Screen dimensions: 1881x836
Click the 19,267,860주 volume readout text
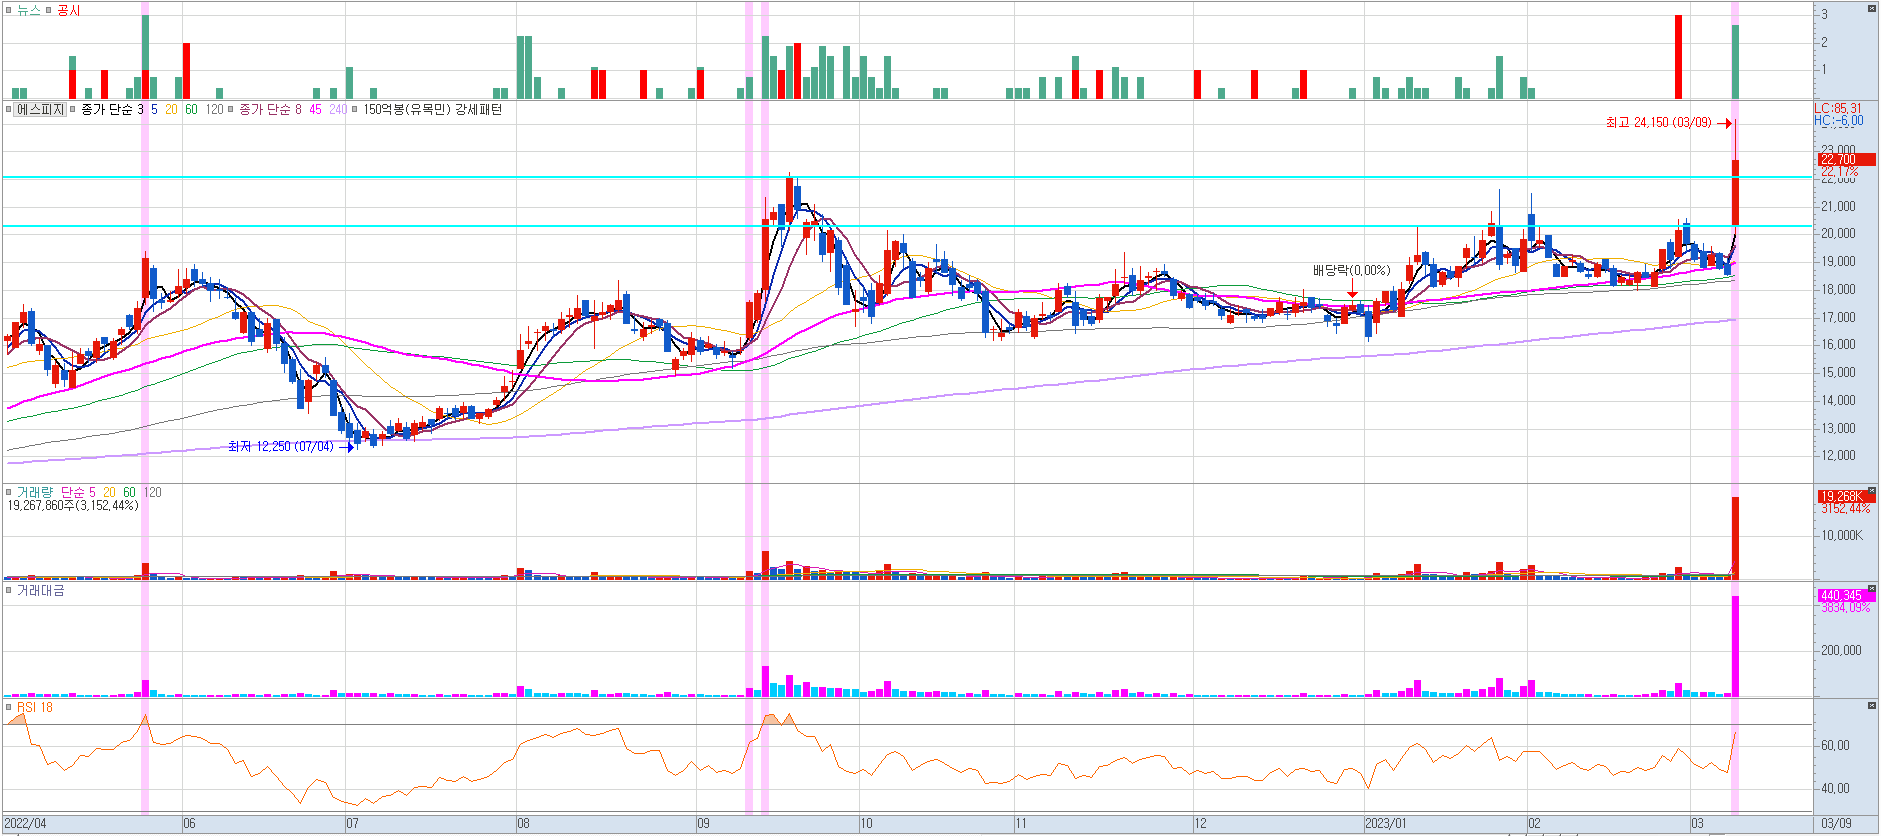click(x=73, y=506)
